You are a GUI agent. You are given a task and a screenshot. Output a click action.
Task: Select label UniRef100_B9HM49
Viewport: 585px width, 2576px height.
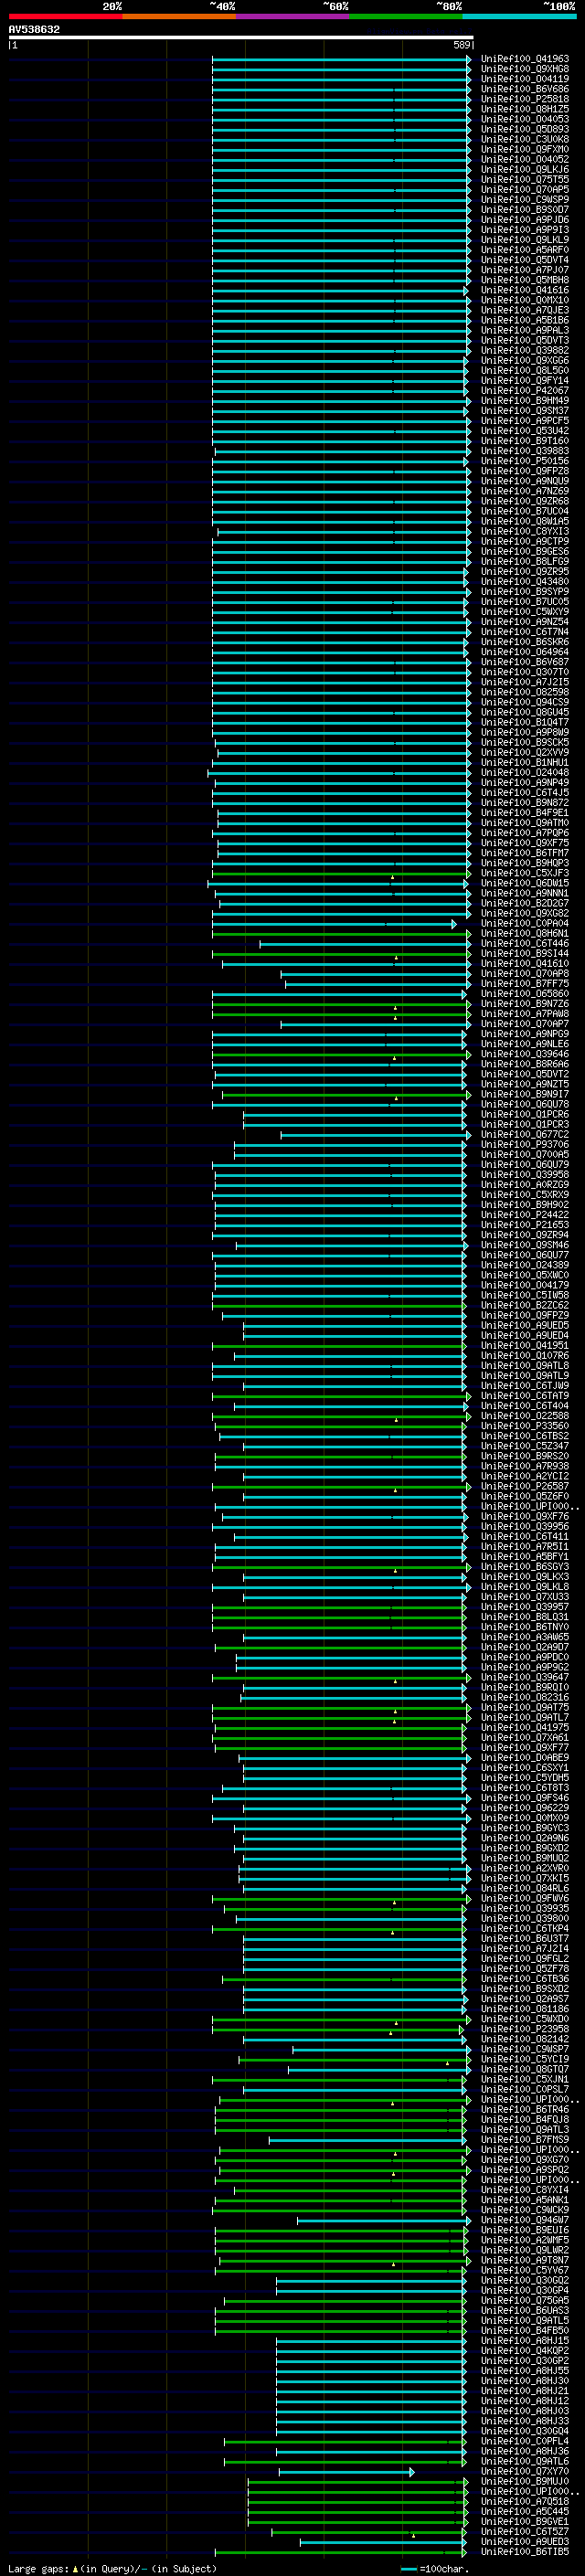point(524,400)
